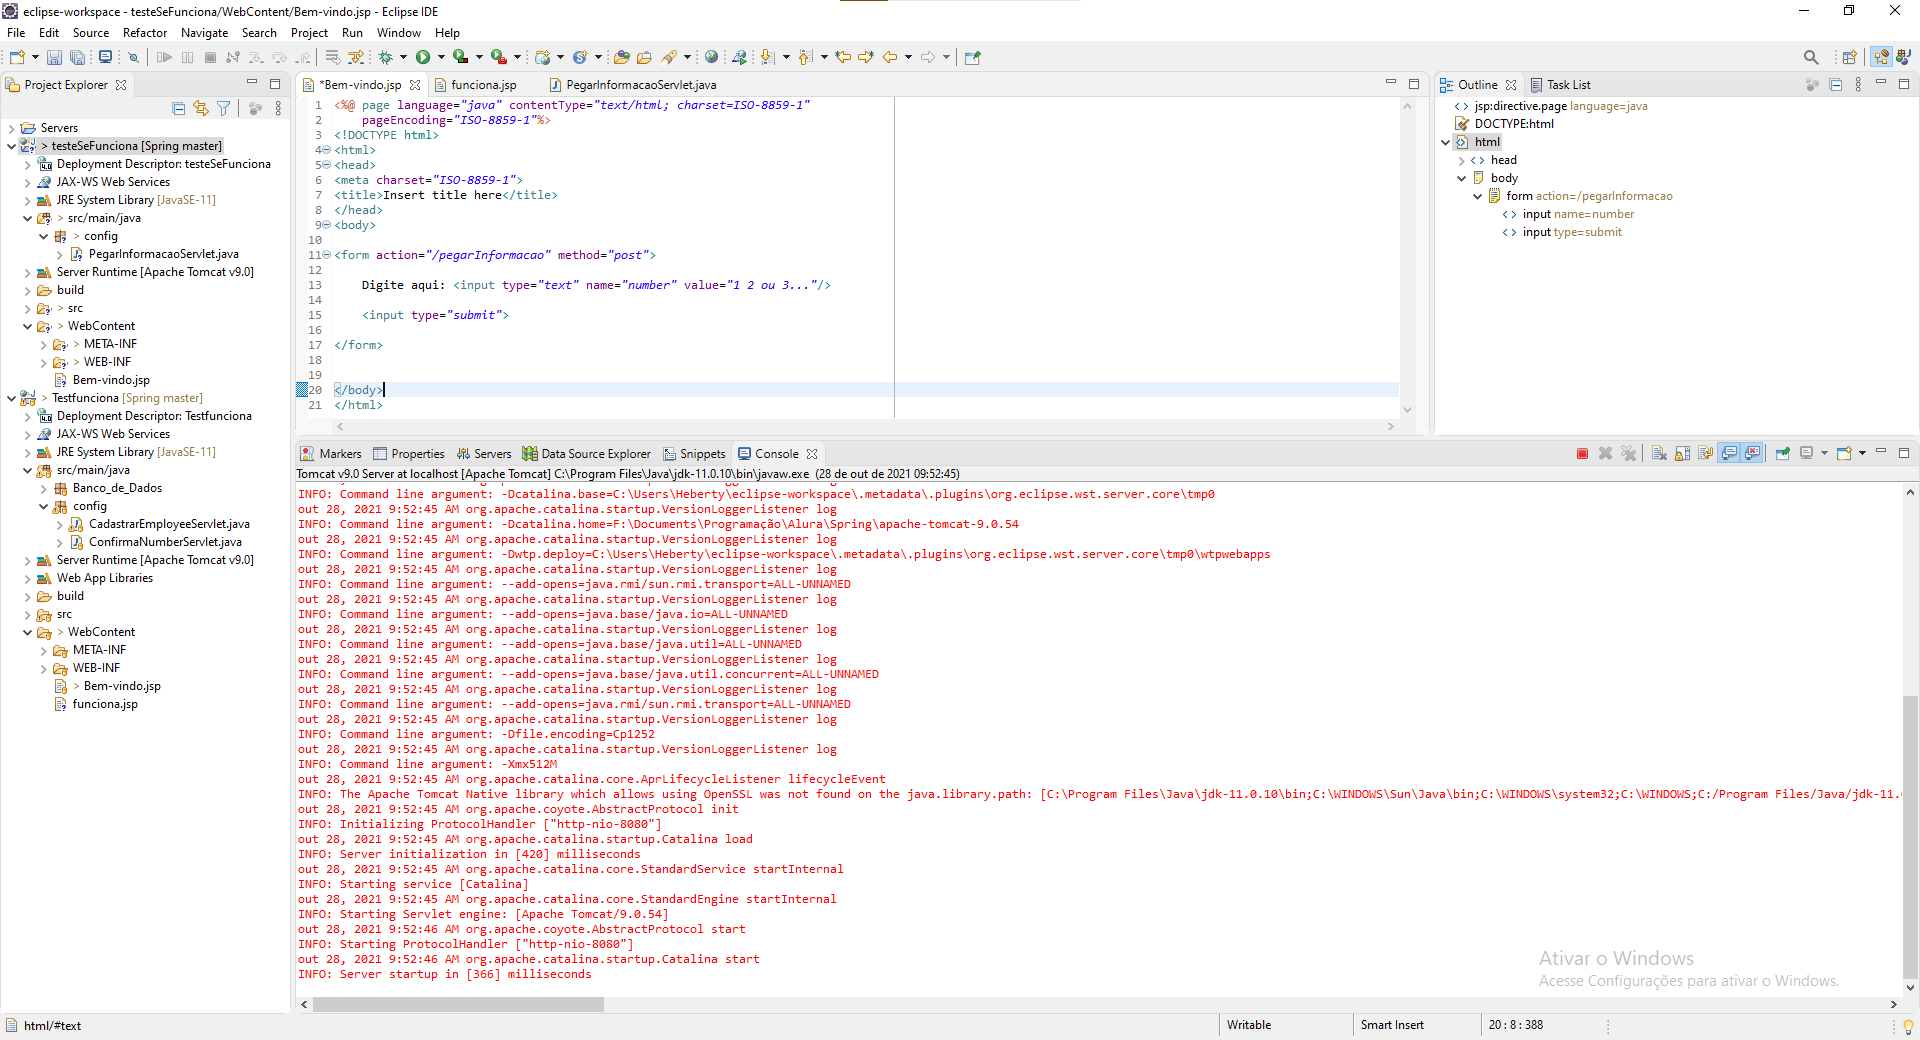The width and height of the screenshot is (1920, 1040).
Task: Open the Window menu
Action: [399, 33]
